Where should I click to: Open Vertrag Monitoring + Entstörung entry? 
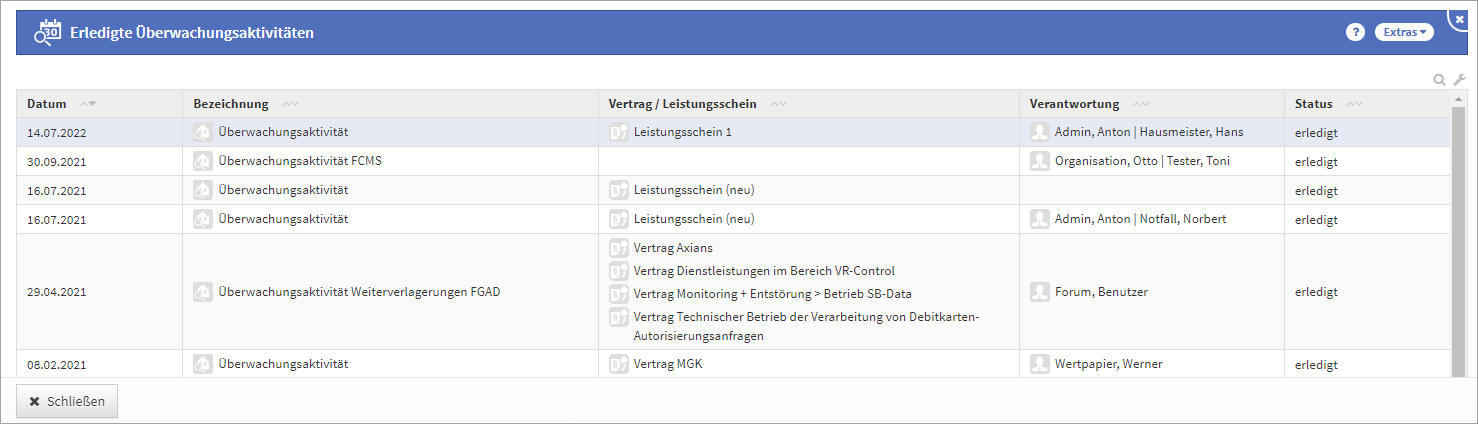point(772,294)
